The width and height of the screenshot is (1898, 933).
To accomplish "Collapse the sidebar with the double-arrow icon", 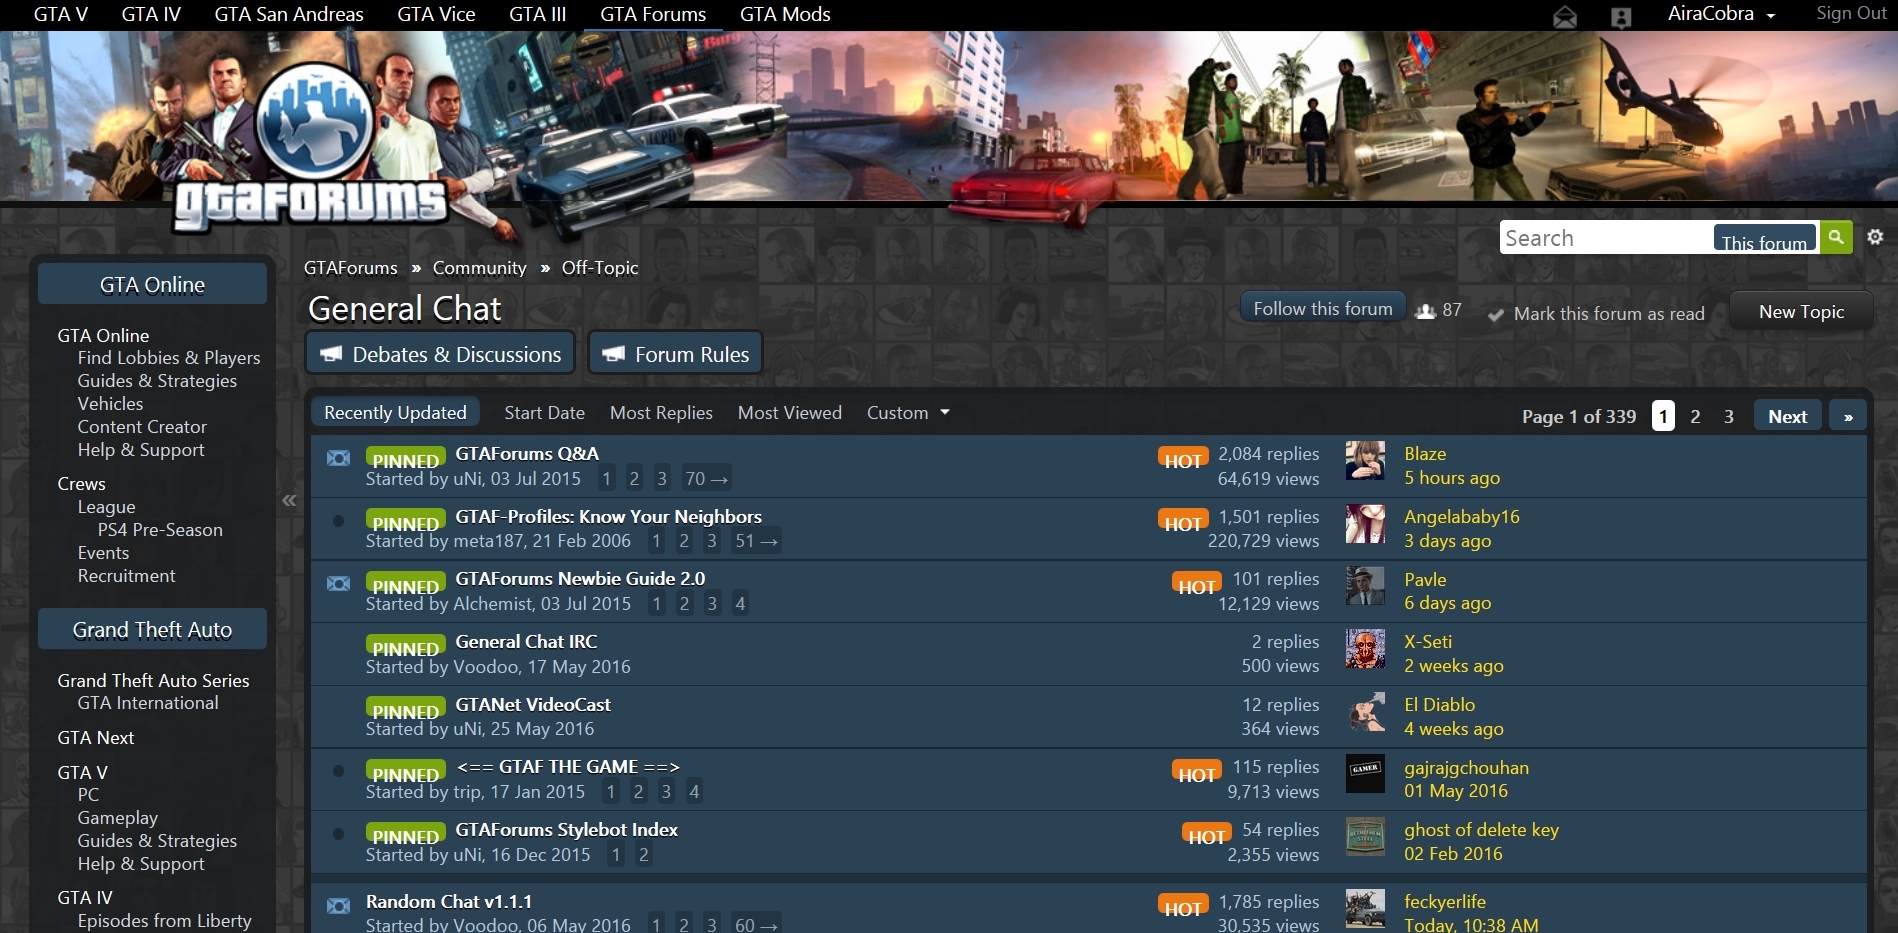I will pyautogui.click(x=289, y=500).
